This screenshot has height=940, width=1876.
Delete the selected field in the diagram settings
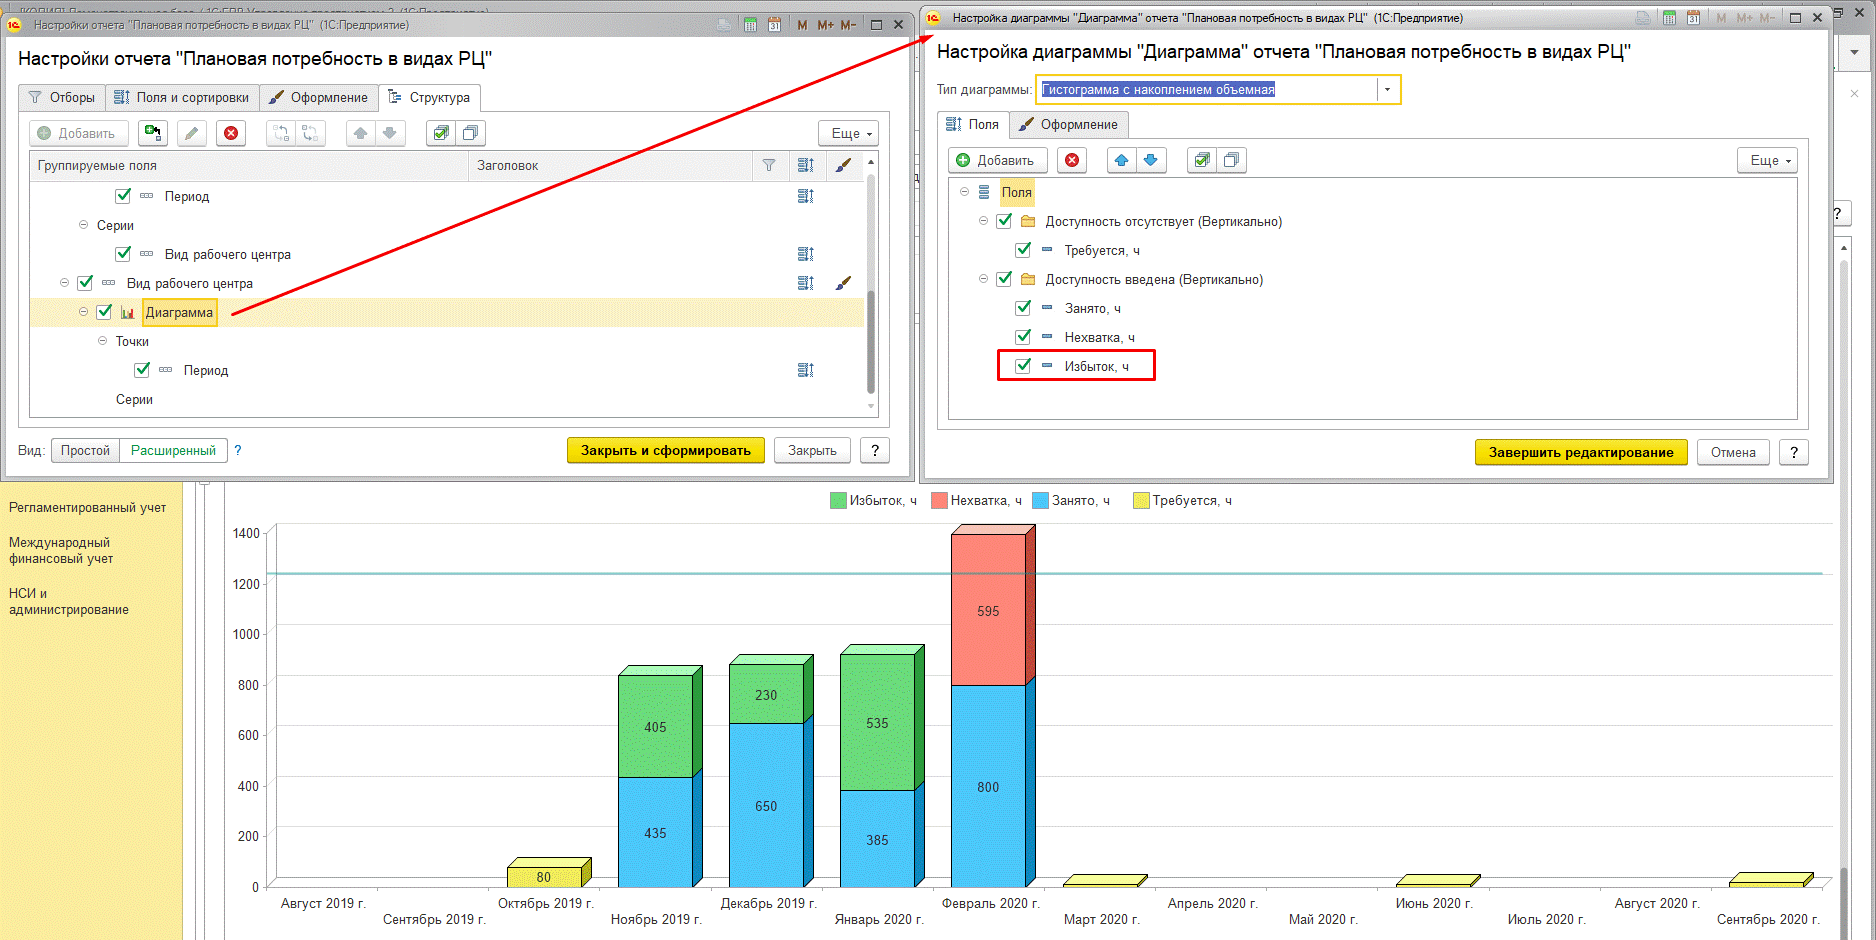[x=1072, y=160]
